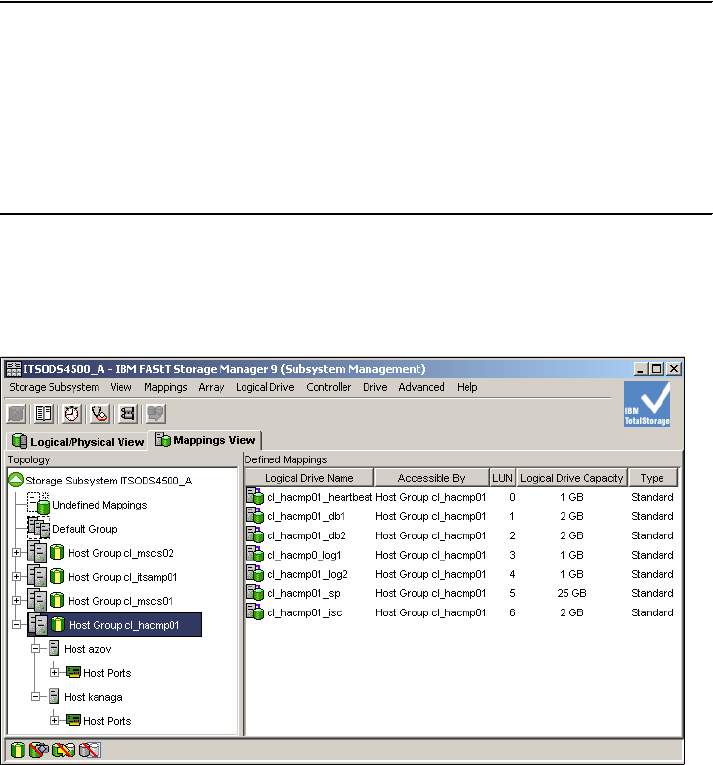
Task: Launch Recovery Guru stethoscope icon
Action: [x=100, y=414]
